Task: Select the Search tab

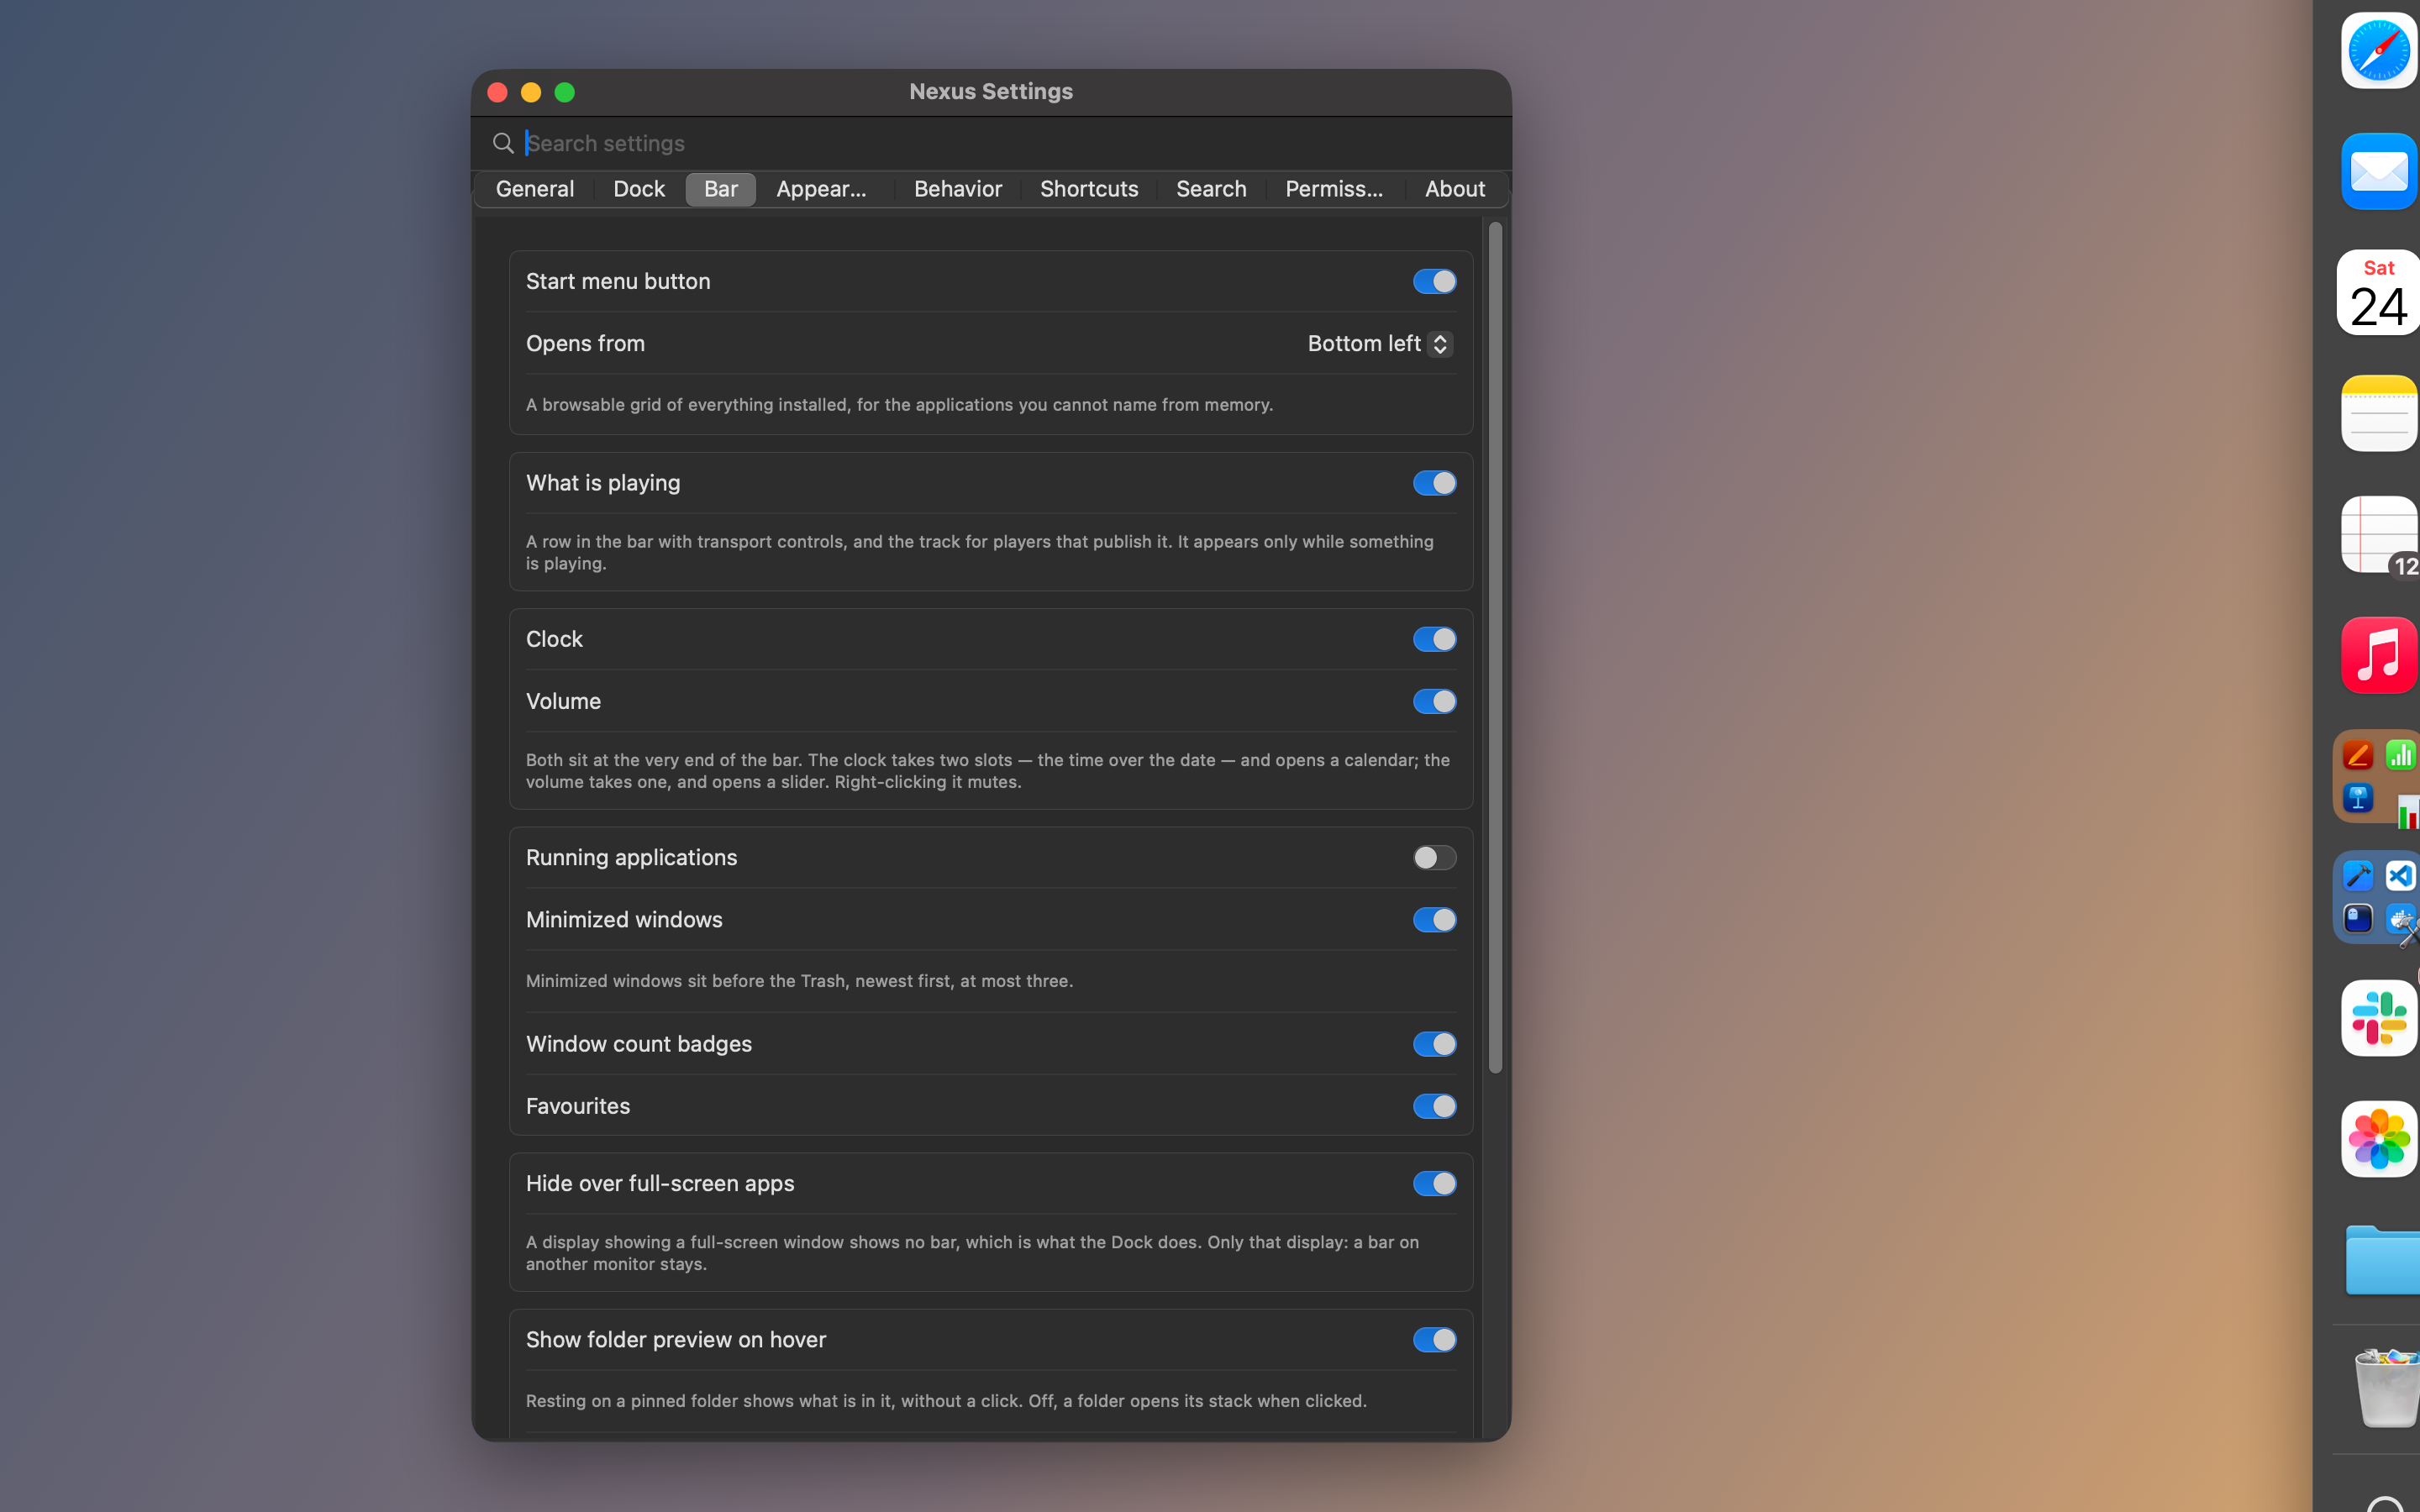Action: click(x=1211, y=189)
